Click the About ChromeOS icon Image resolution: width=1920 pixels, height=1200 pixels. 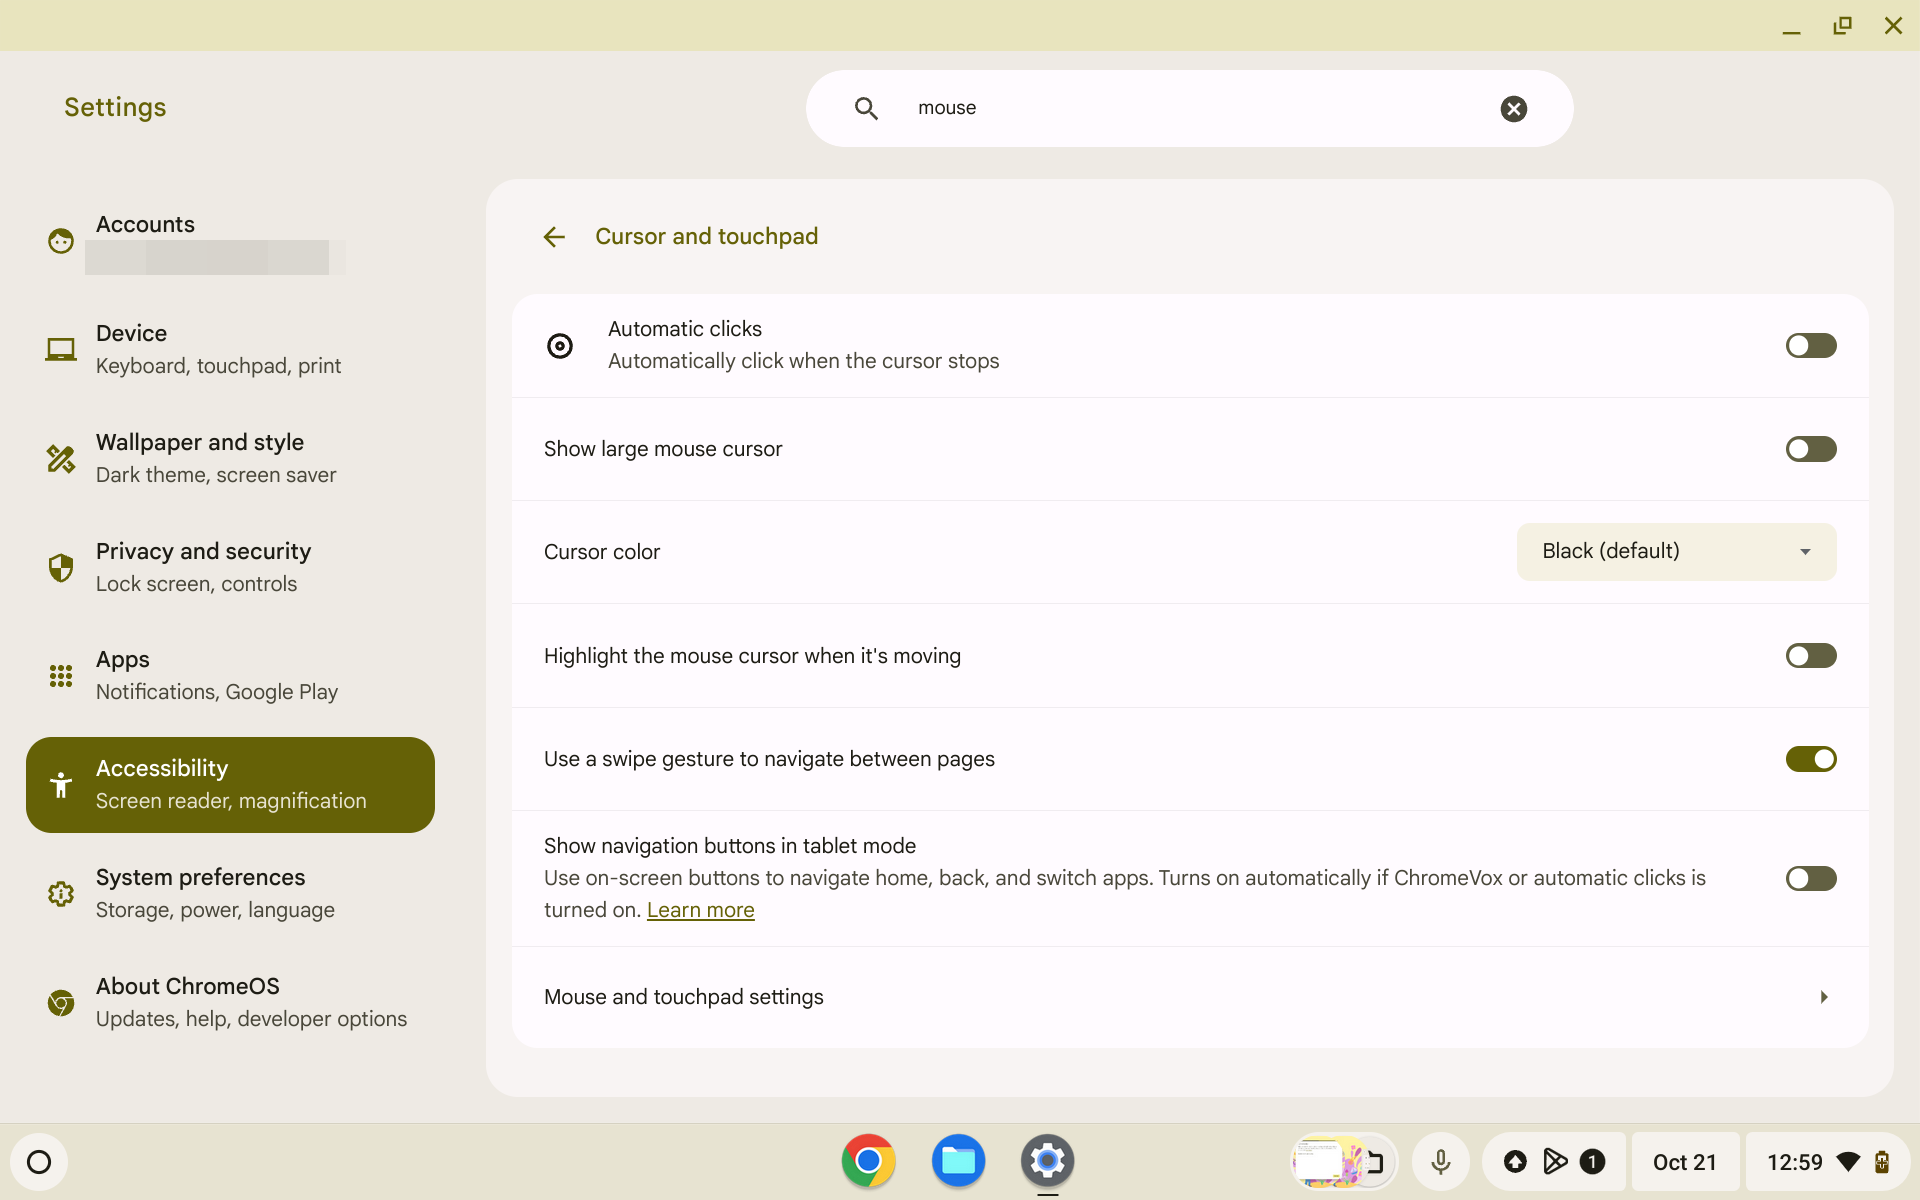(58, 1001)
